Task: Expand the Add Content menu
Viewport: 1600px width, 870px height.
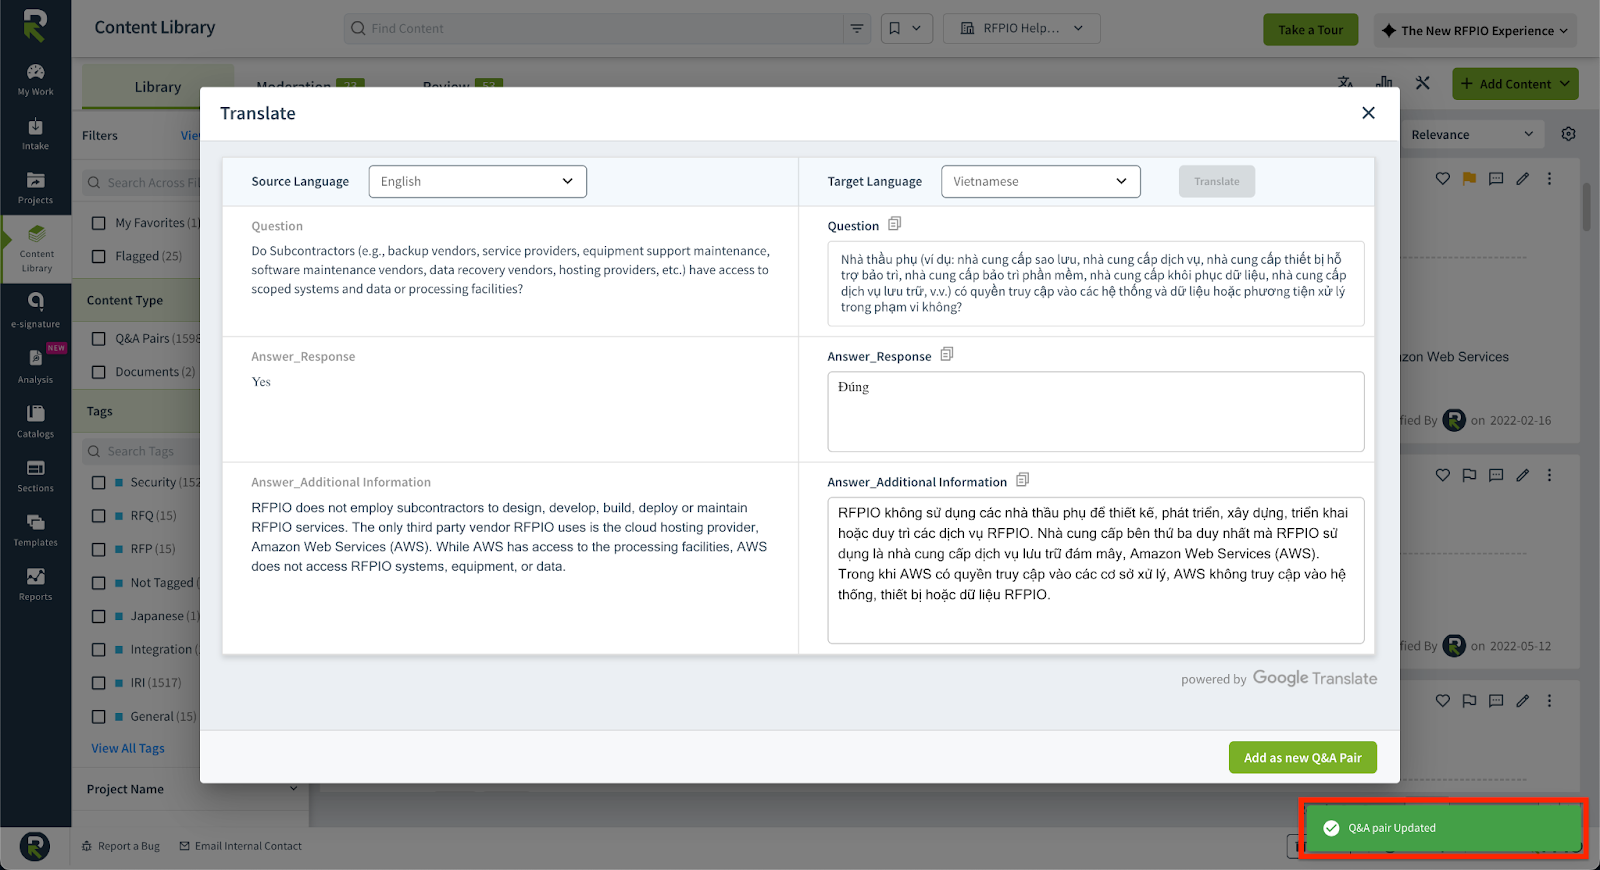Action: click(1515, 84)
